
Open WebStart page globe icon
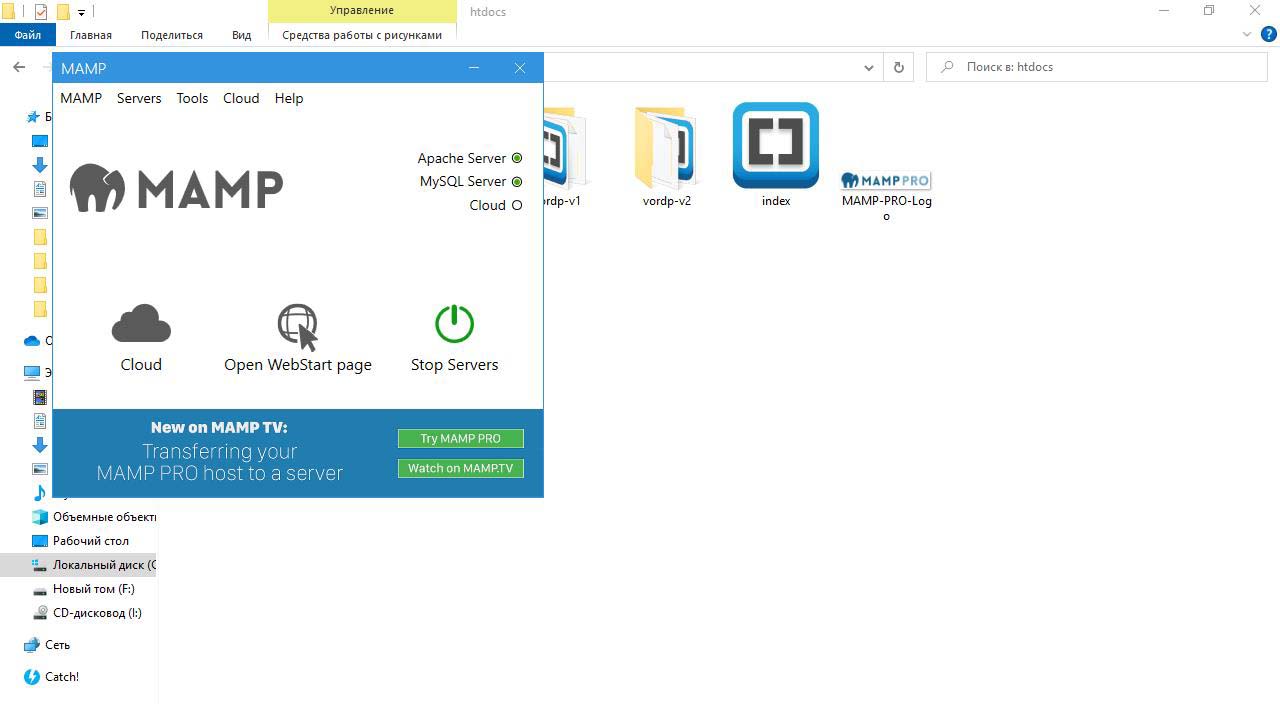point(297,326)
